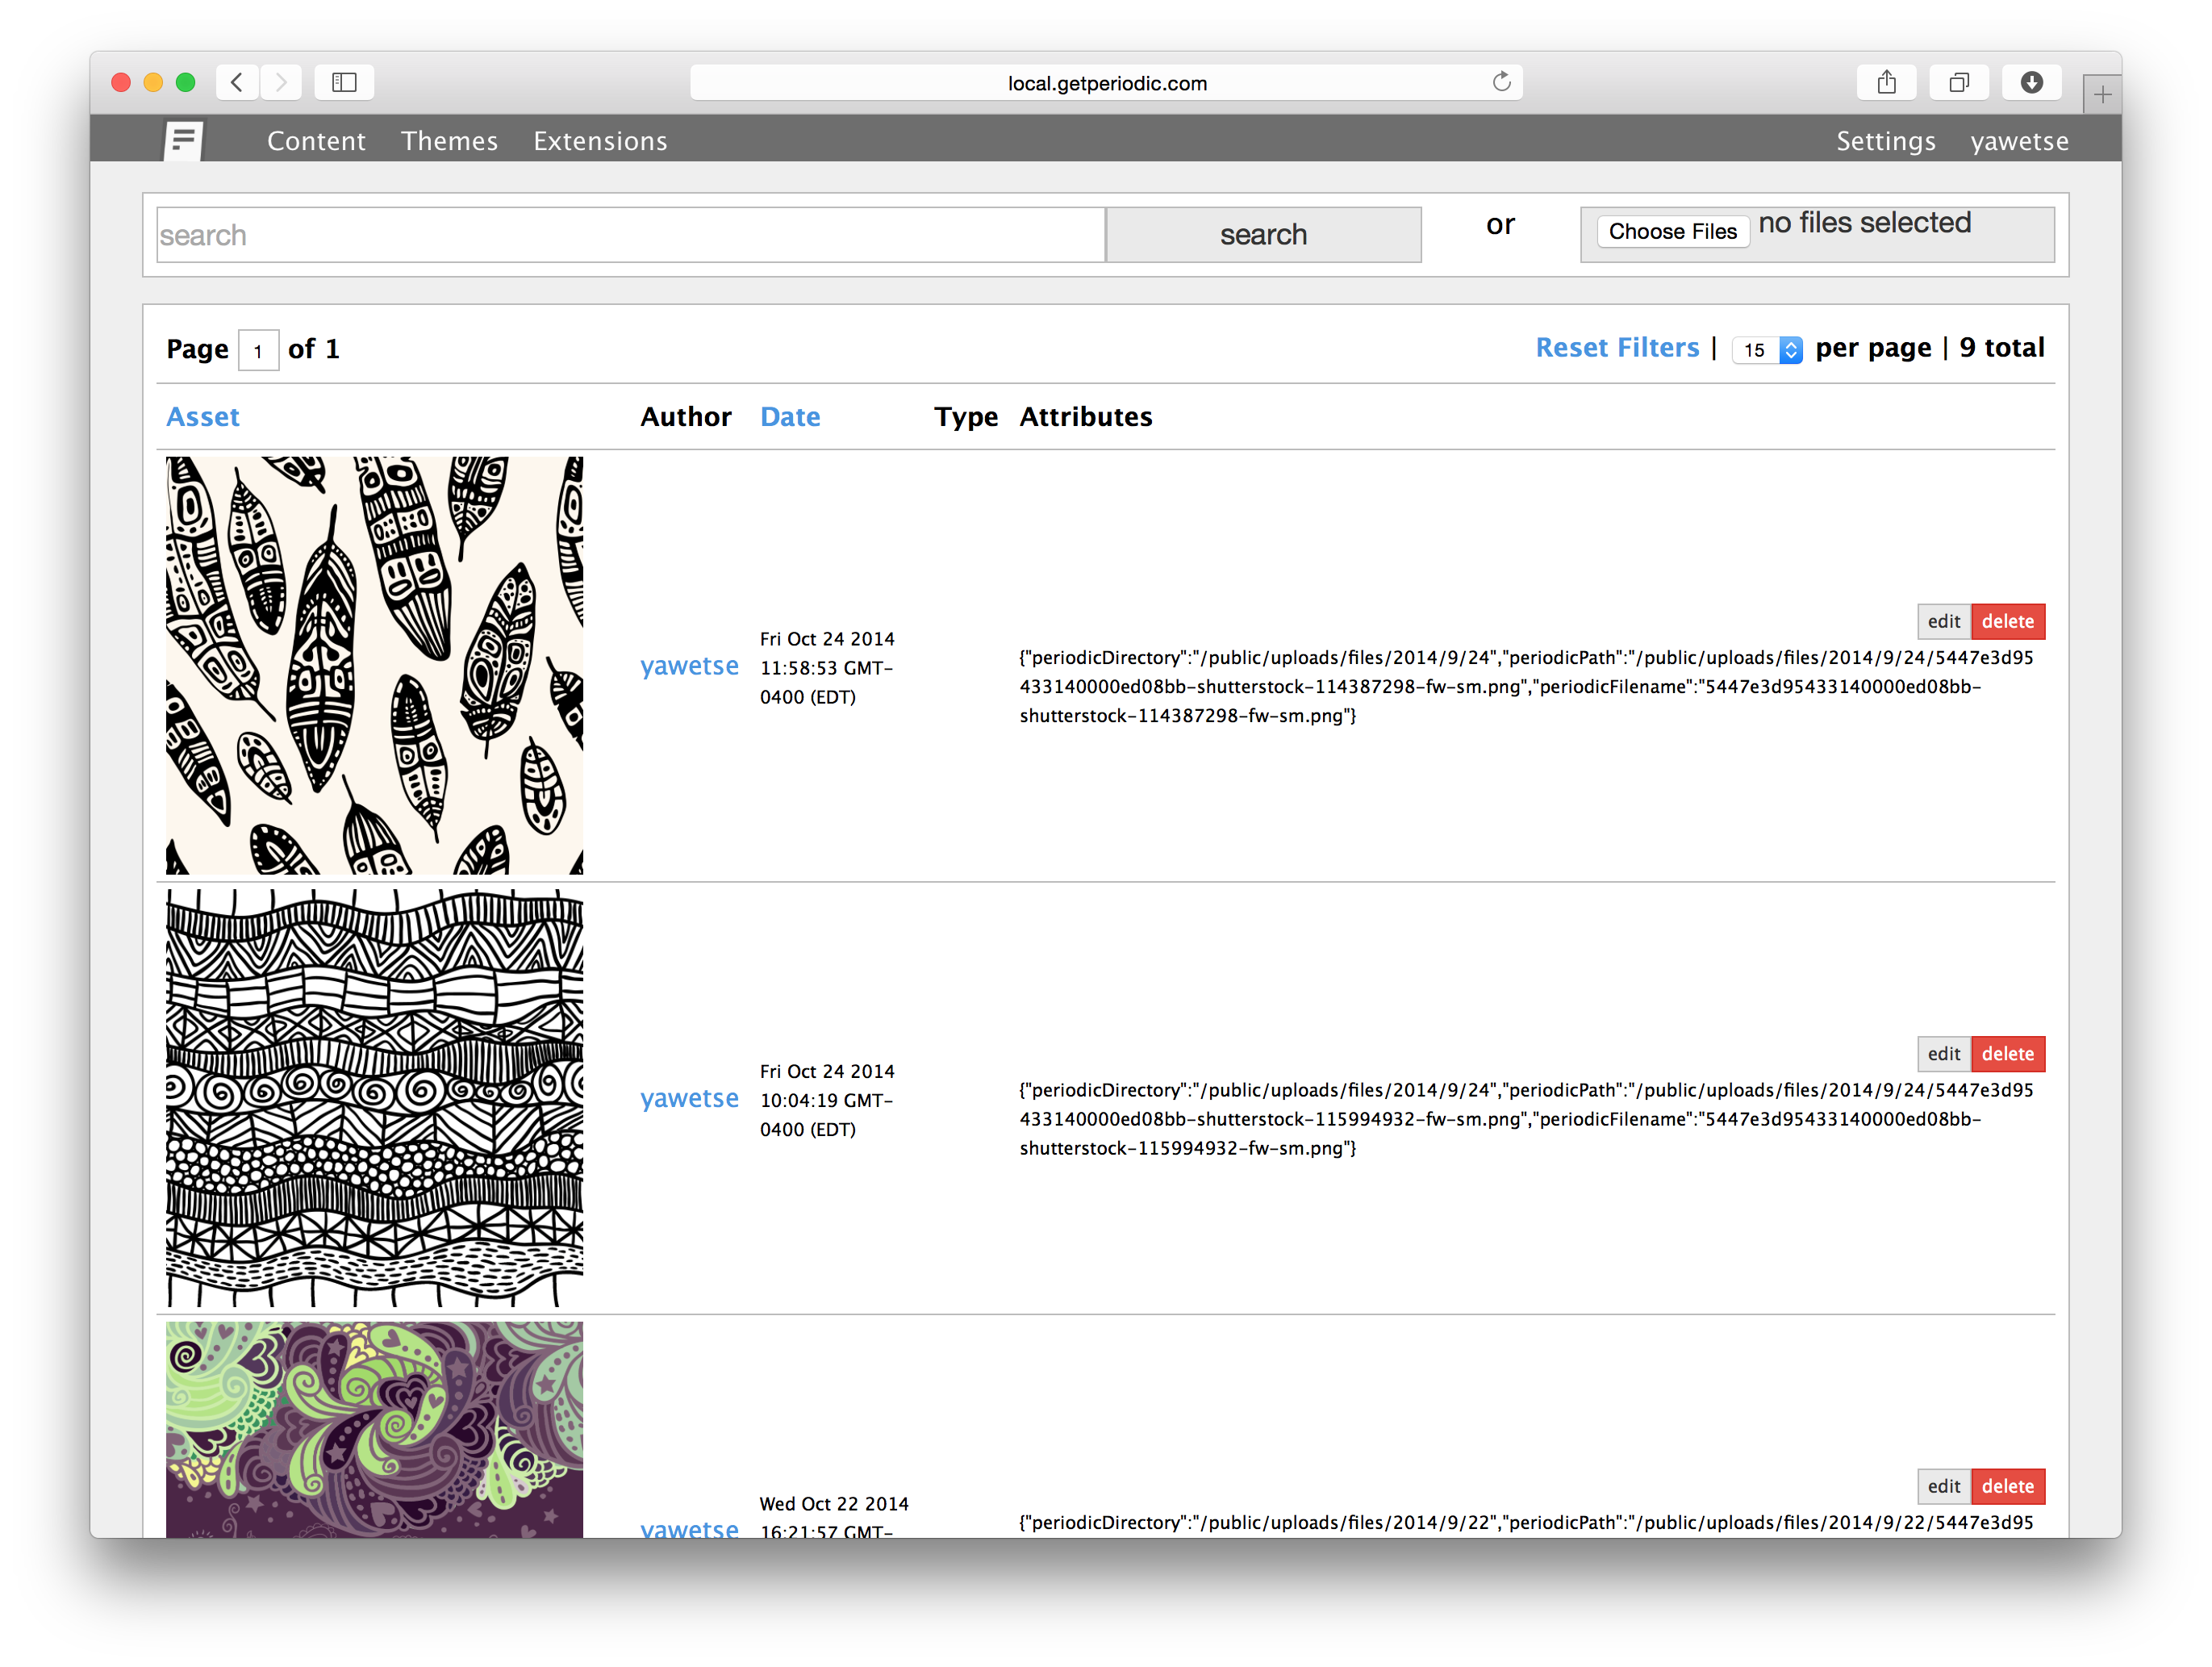Screen dimensions: 2212x1667
Task: Open the Extensions menu
Action: coord(600,141)
